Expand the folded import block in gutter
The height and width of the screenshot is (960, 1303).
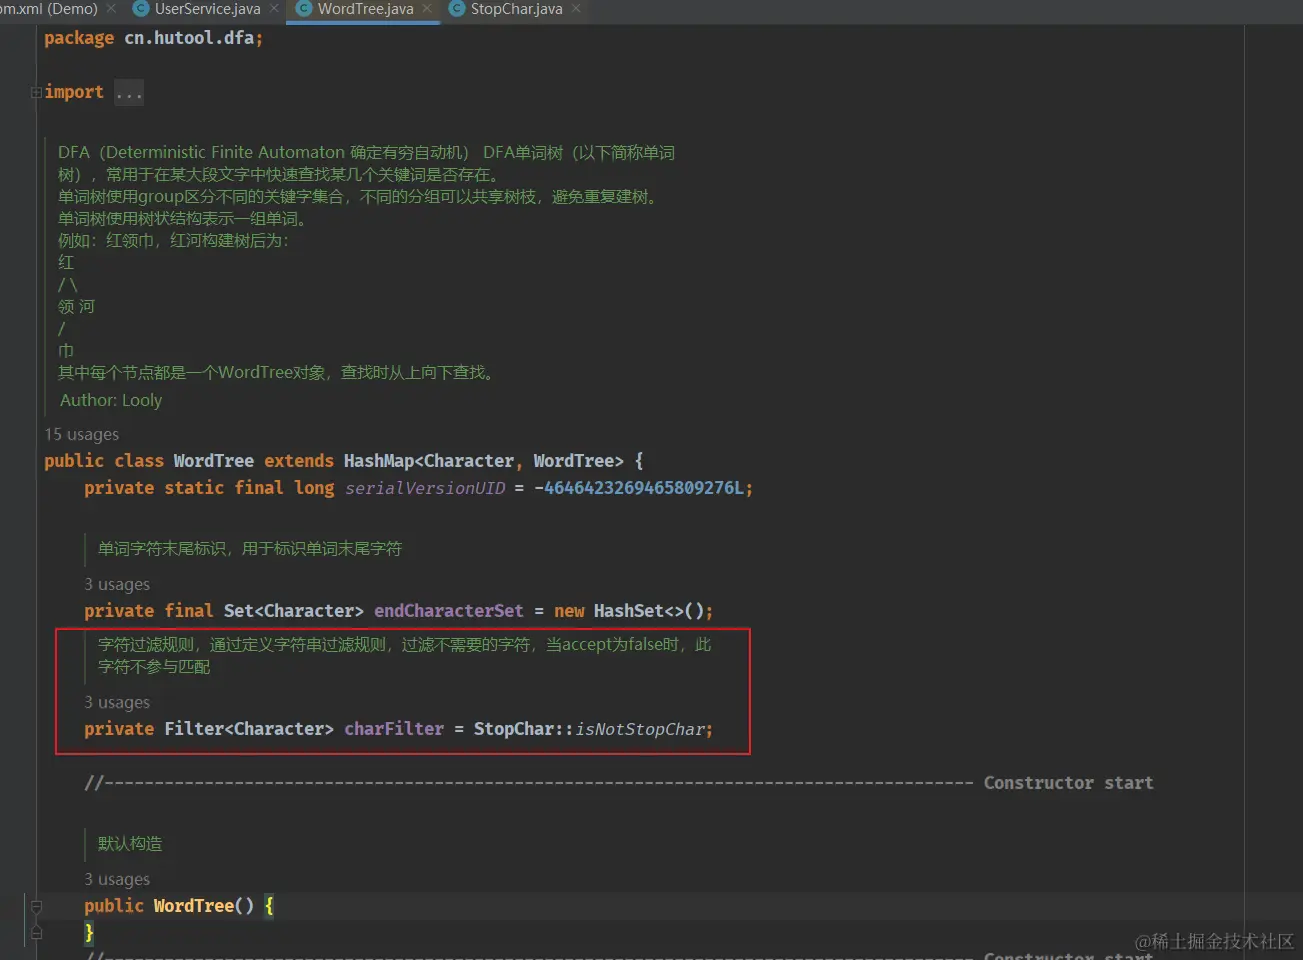click(36, 92)
